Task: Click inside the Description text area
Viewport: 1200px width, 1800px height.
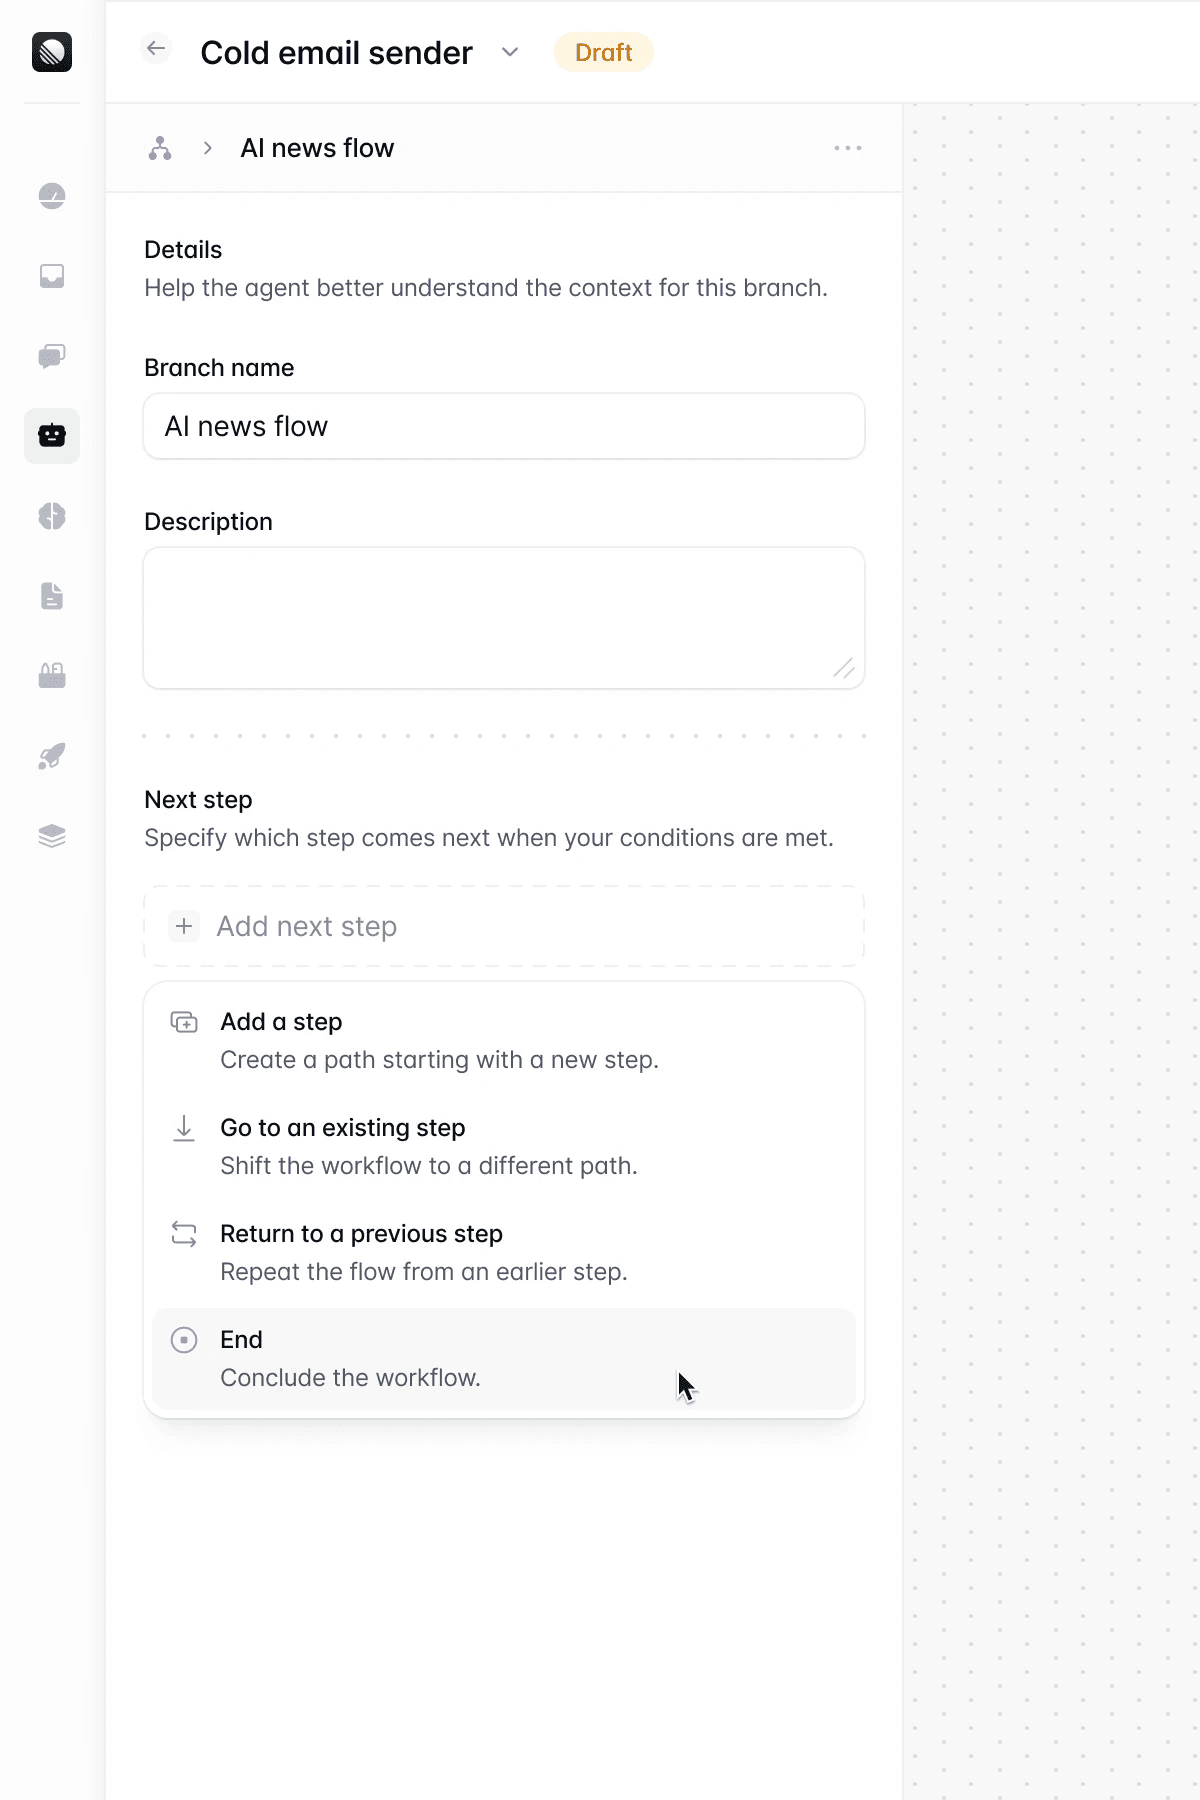Action: pos(504,618)
